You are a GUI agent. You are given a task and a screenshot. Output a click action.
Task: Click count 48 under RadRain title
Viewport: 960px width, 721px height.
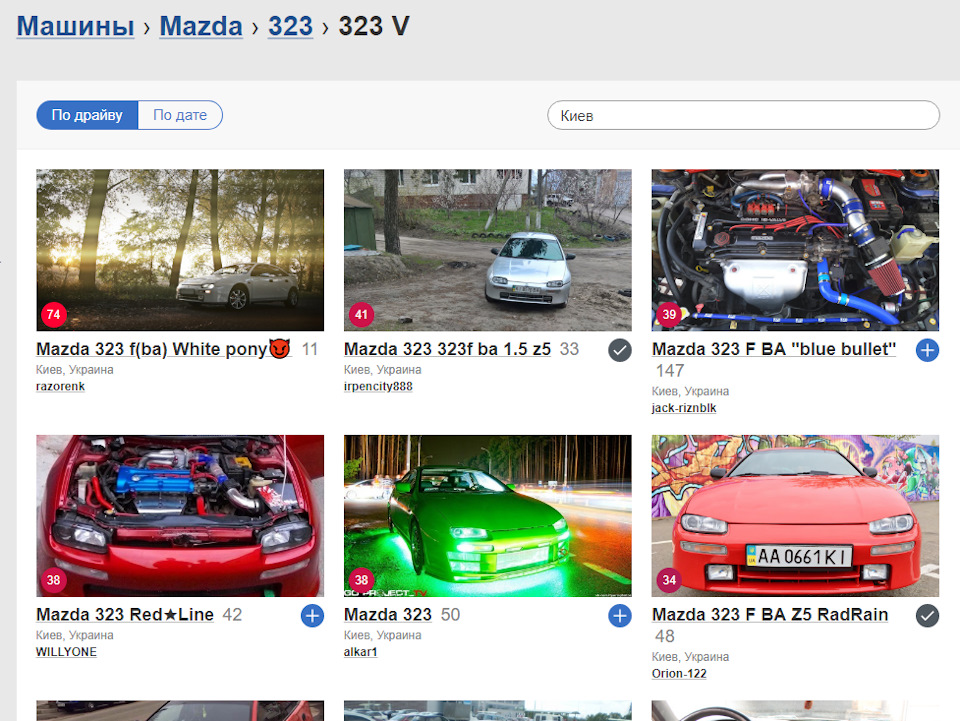point(665,637)
